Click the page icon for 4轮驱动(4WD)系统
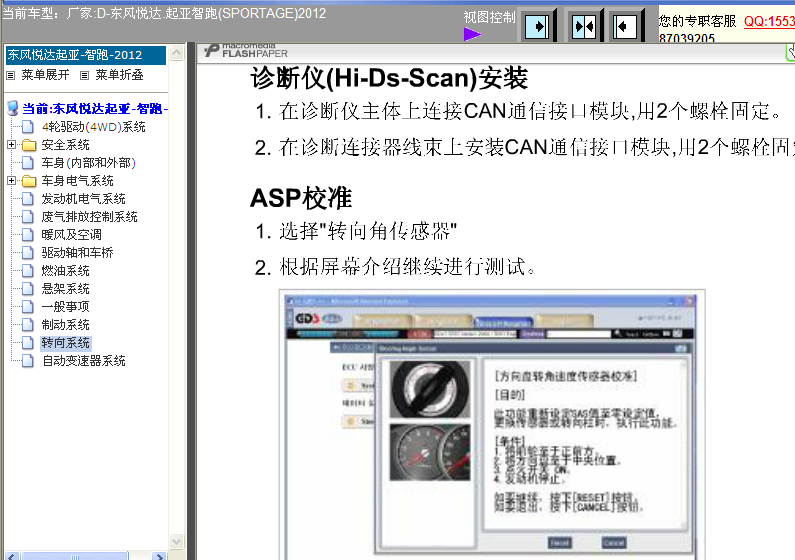The height and width of the screenshot is (560, 795). (28, 127)
